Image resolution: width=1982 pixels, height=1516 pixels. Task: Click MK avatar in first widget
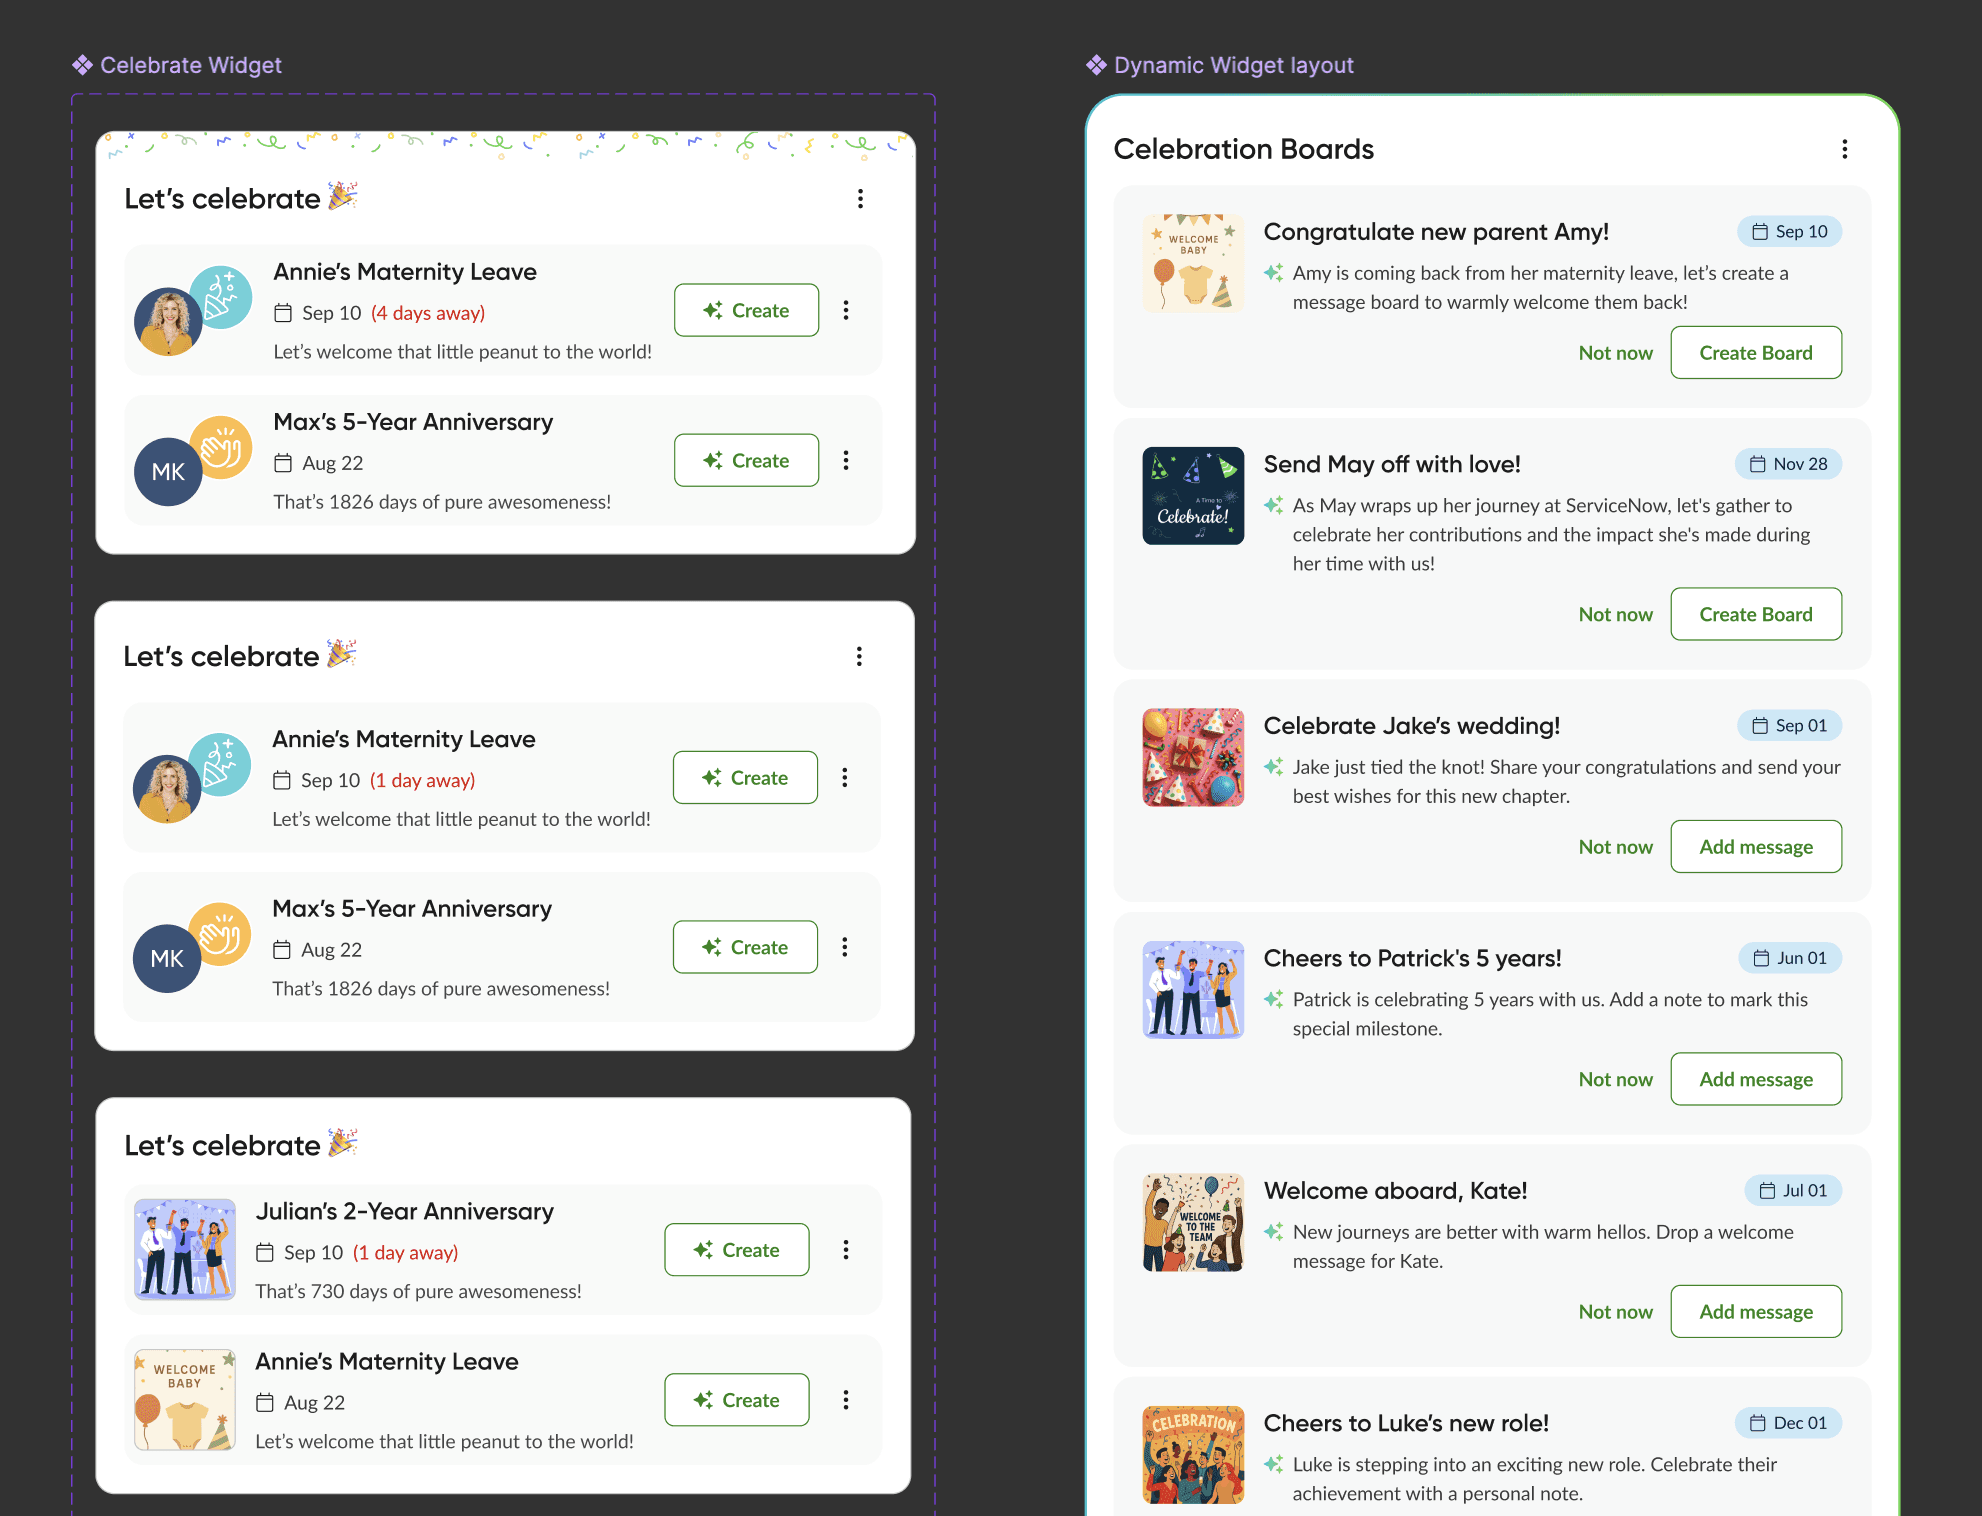tap(167, 472)
